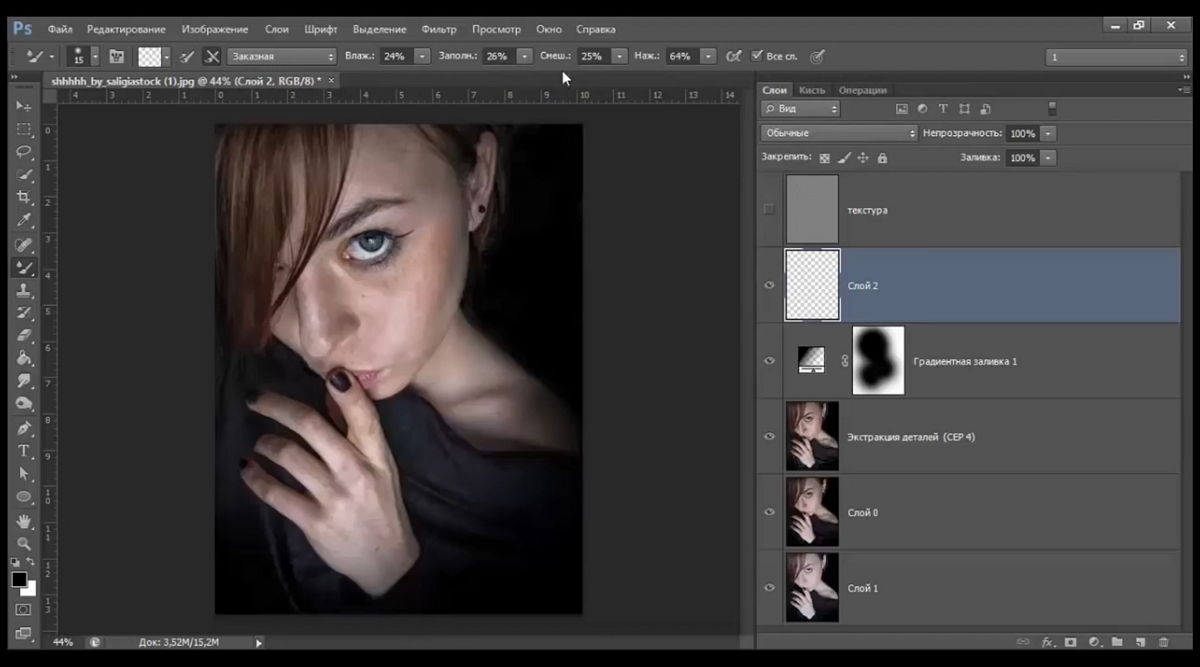Select the Sponge tool
Screen dimensions: 1200x667
pos(24,404)
